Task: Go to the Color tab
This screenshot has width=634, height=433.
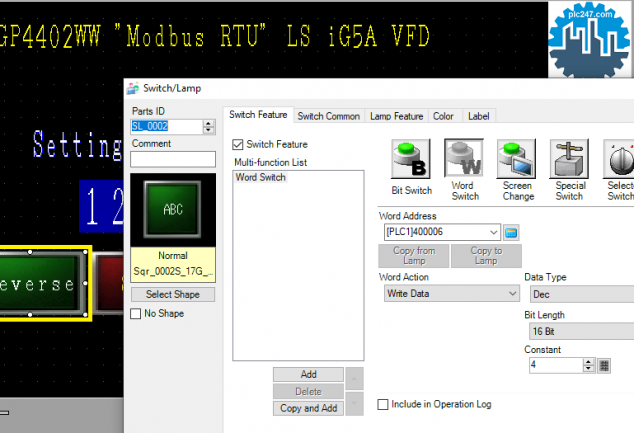Action: pyautogui.click(x=443, y=116)
